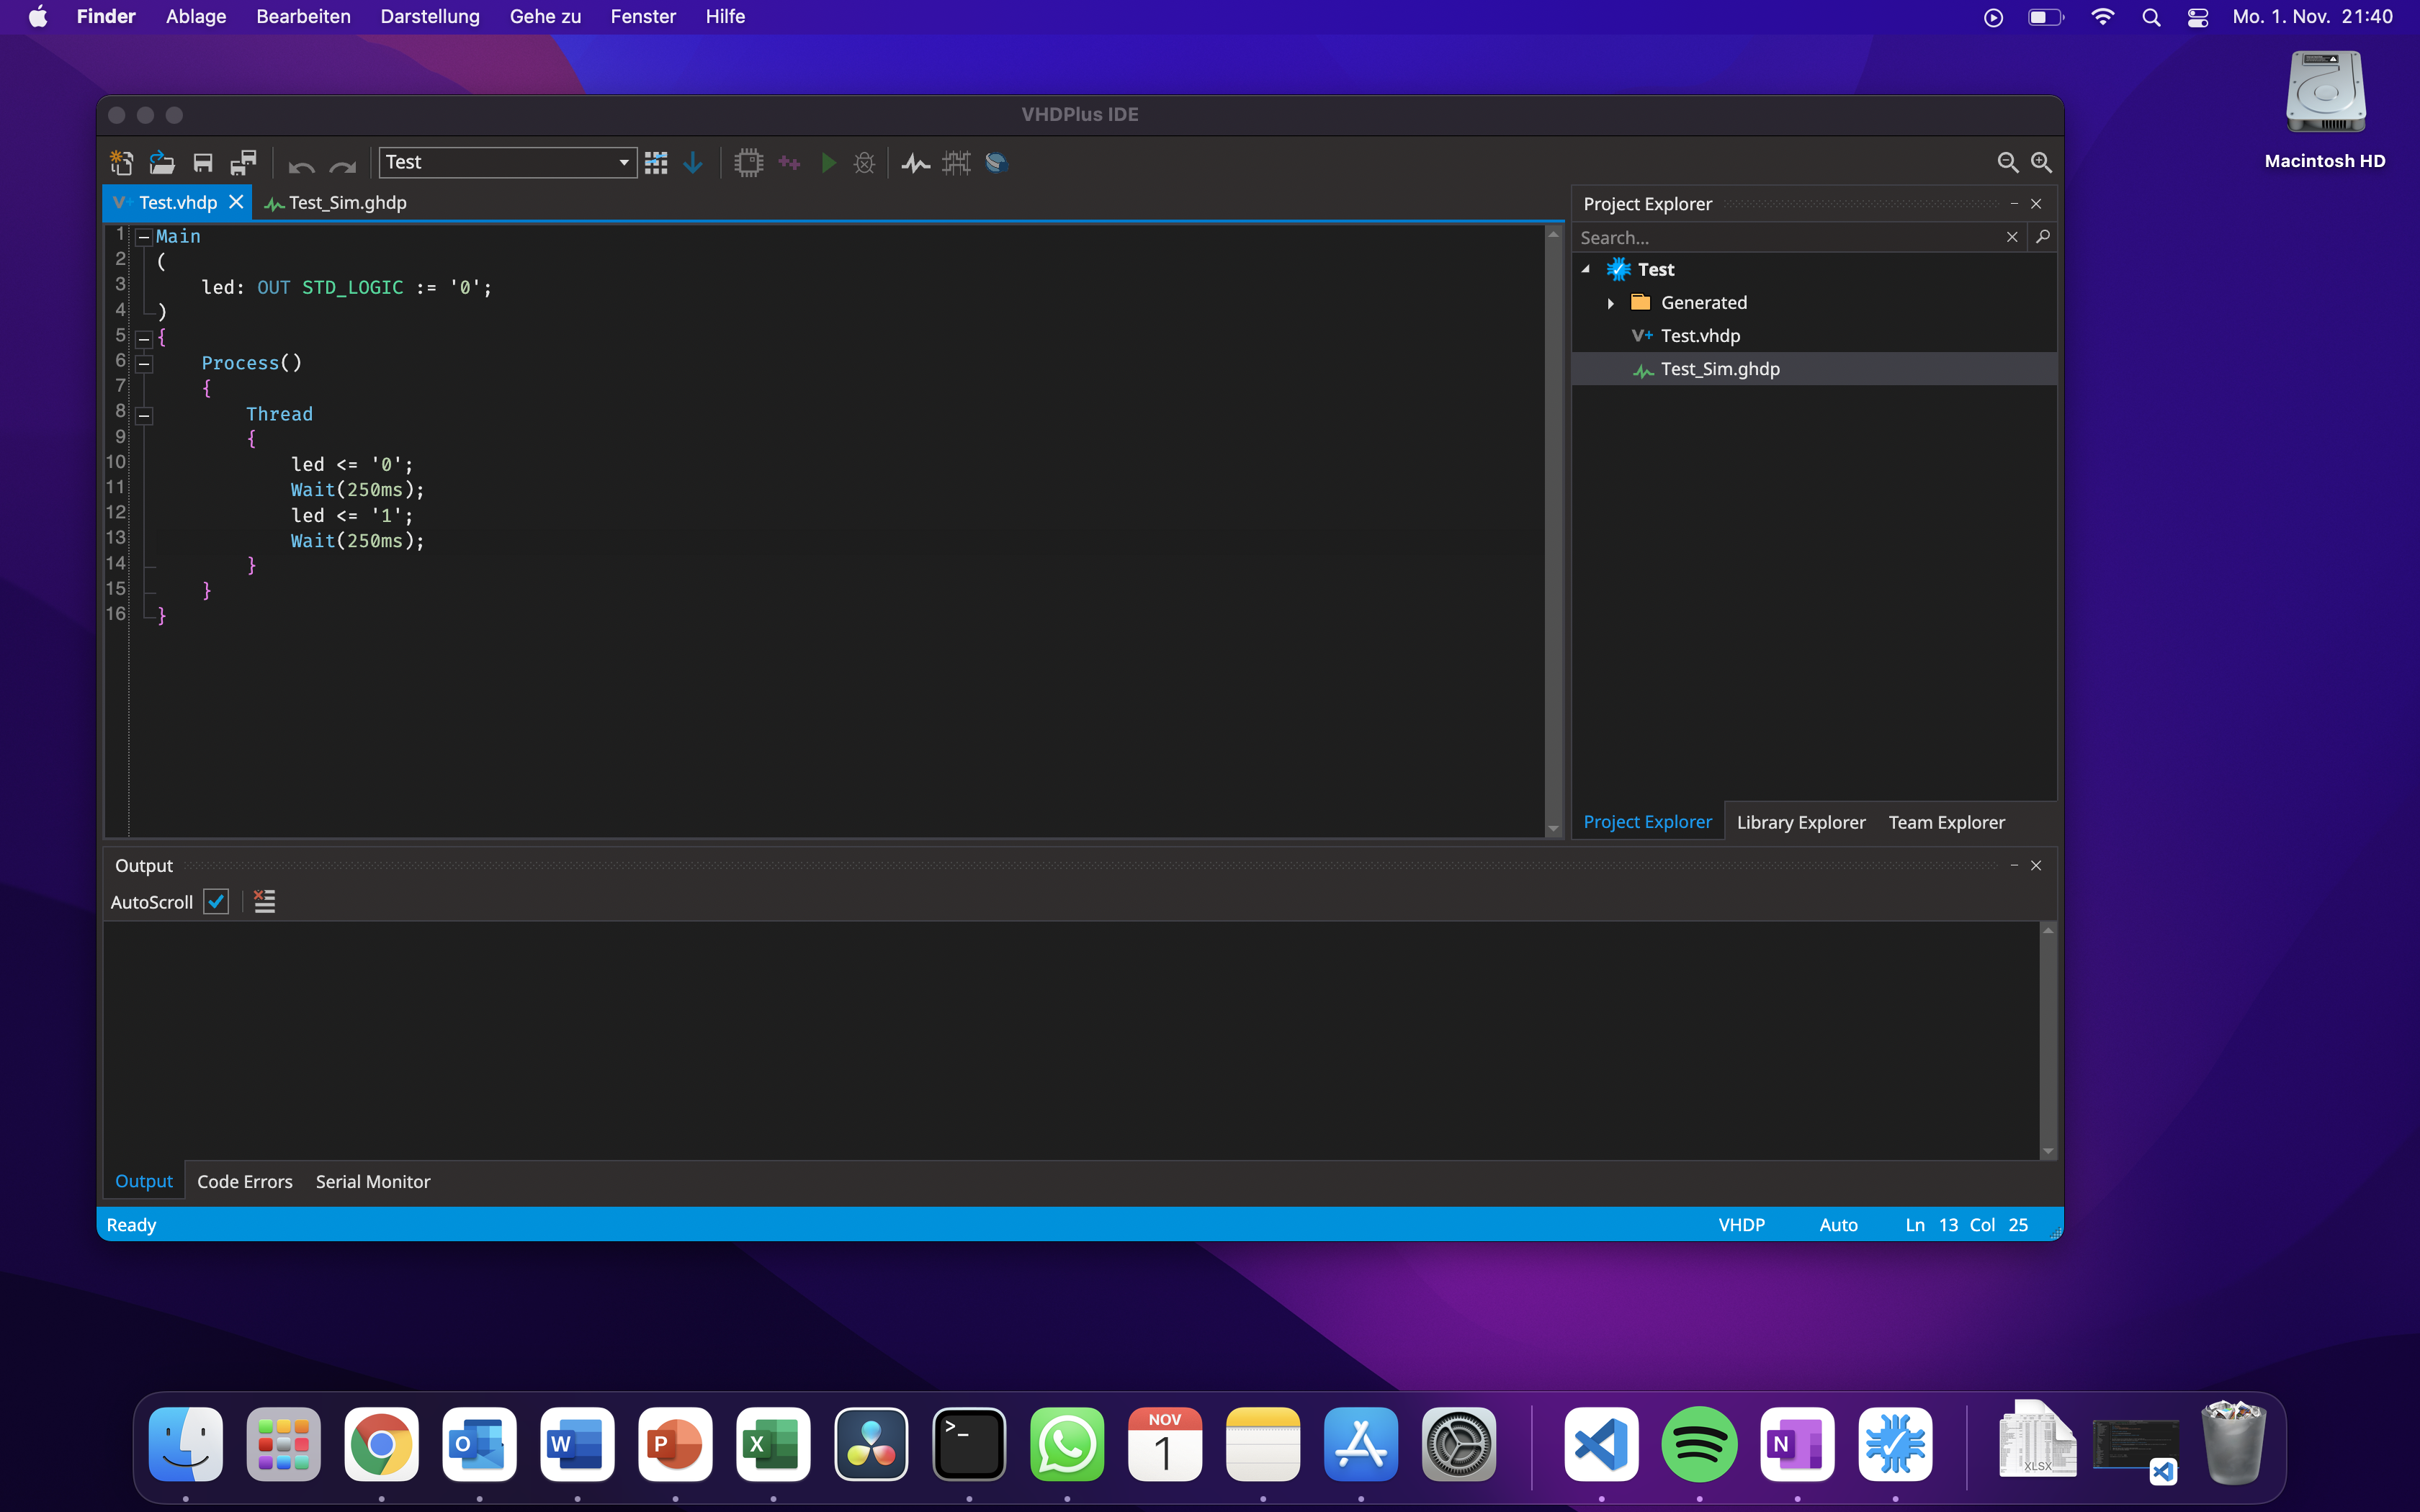This screenshot has height=1512, width=2420.
Task: Open VHDPlus IDE from the Dock
Action: point(1895,1444)
